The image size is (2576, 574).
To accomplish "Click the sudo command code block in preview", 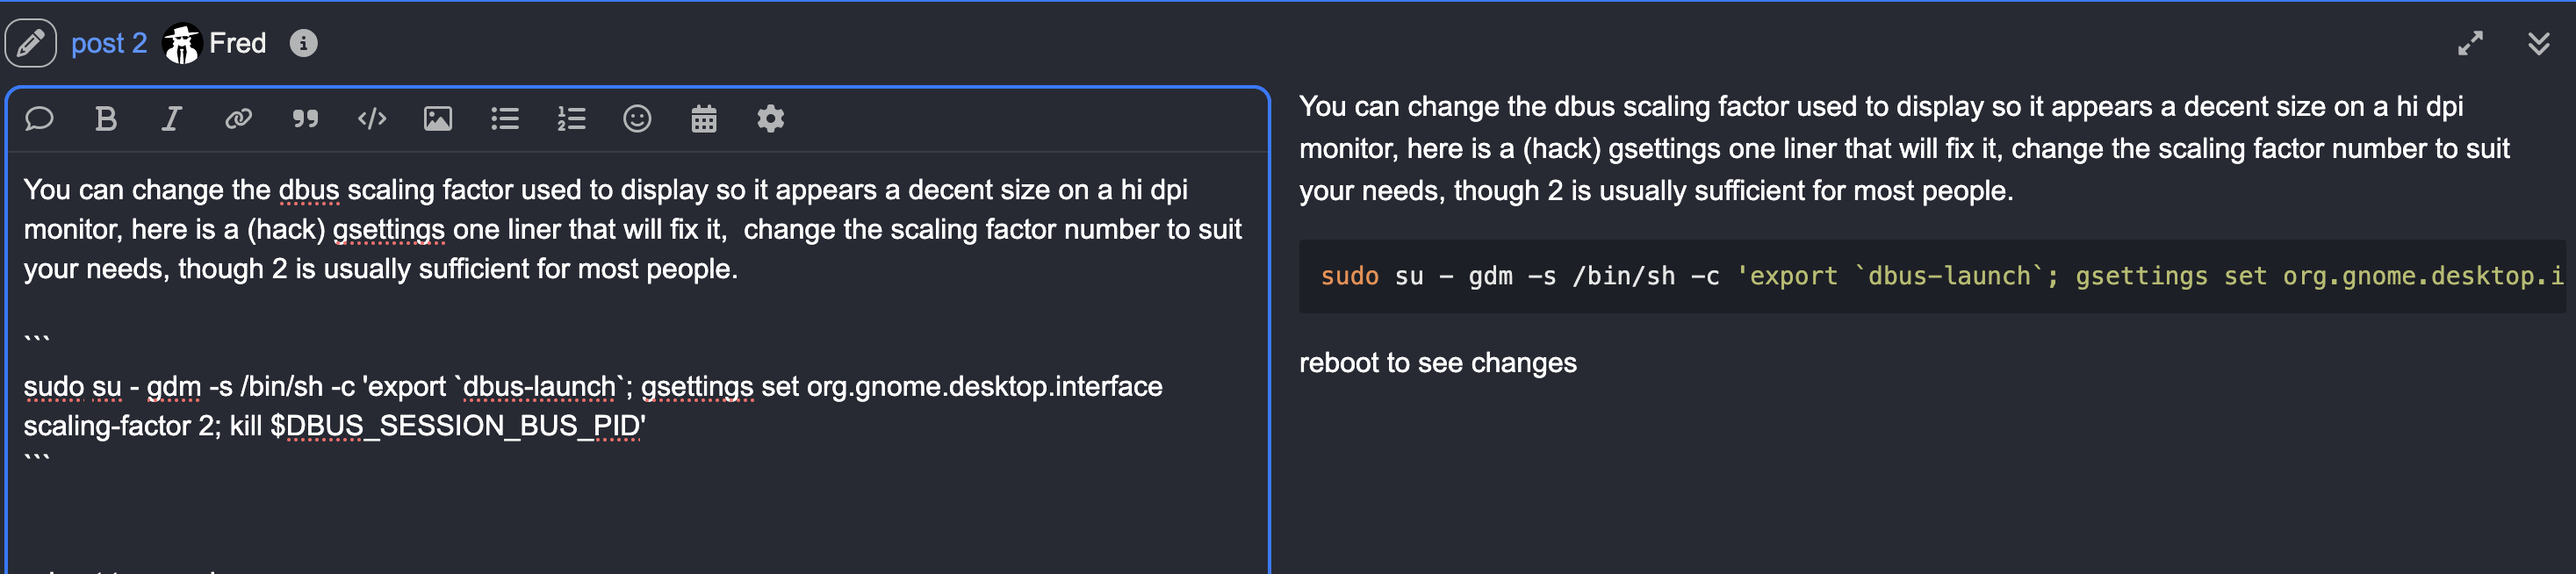I will pos(1932,276).
